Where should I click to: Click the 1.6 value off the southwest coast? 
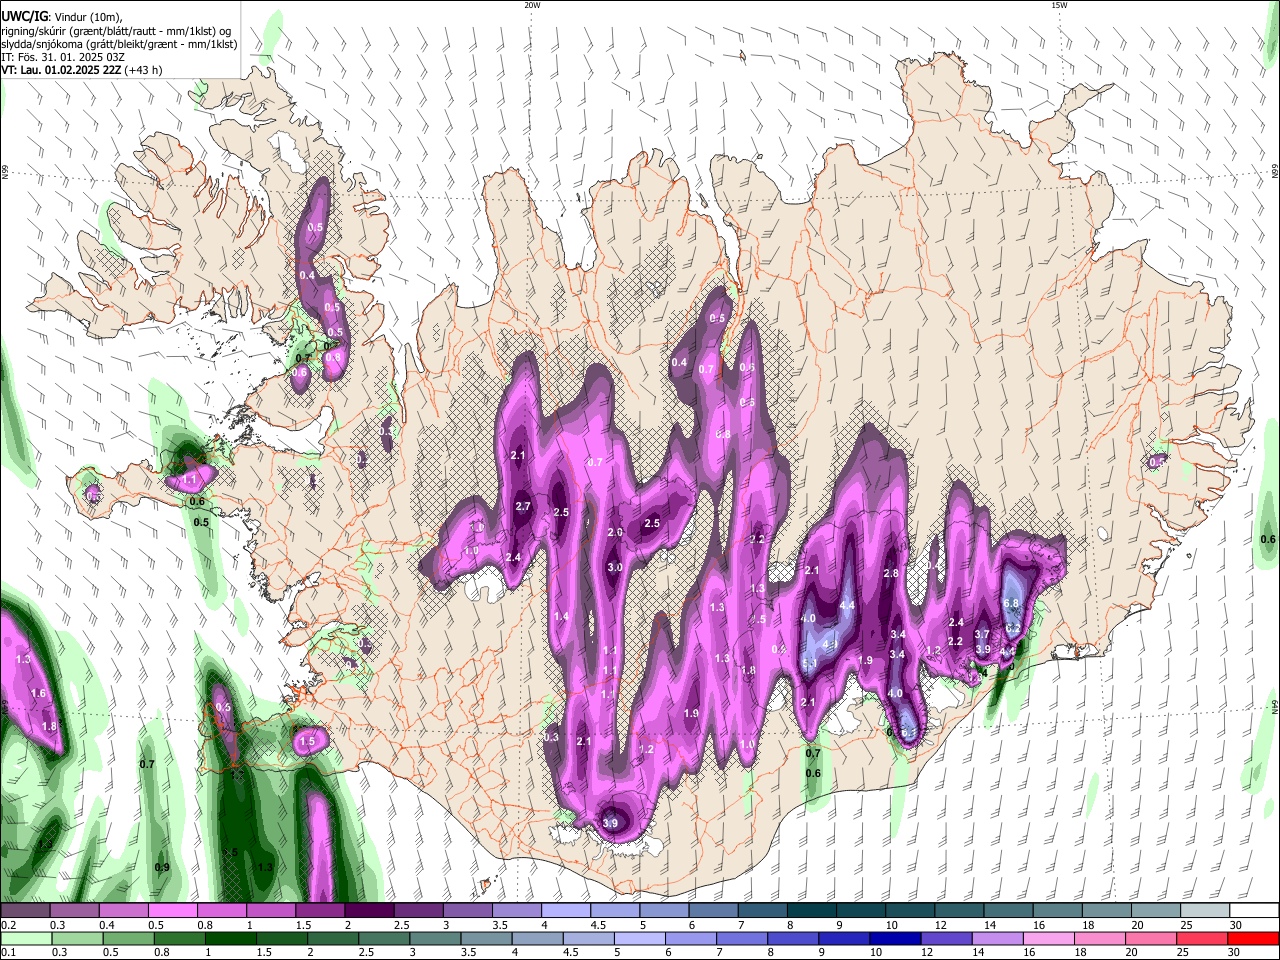click(x=39, y=693)
